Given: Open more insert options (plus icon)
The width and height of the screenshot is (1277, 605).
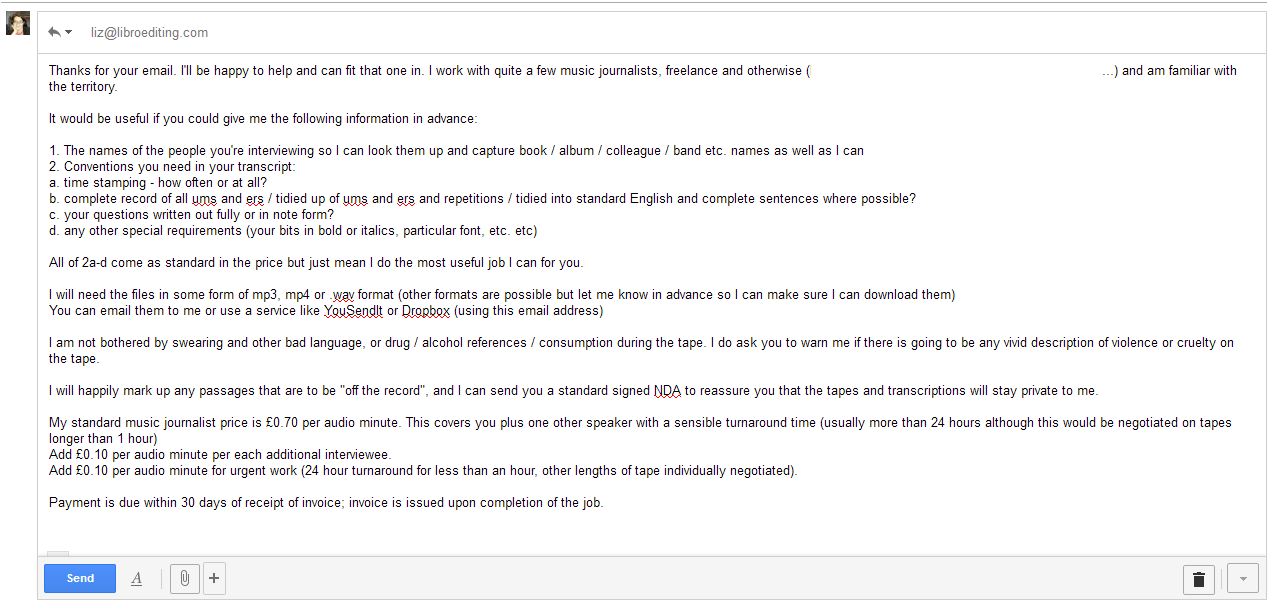Looking at the screenshot, I should coord(214,578).
